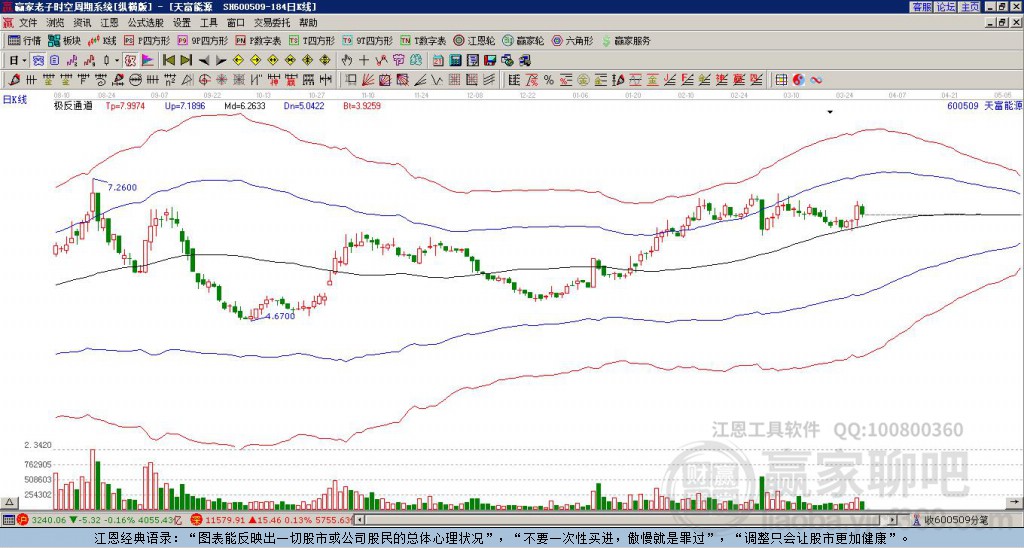Open the 六角形 hexagon tool
The height and width of the screenshot is (548, 1024).
click(x=573, y=40)
